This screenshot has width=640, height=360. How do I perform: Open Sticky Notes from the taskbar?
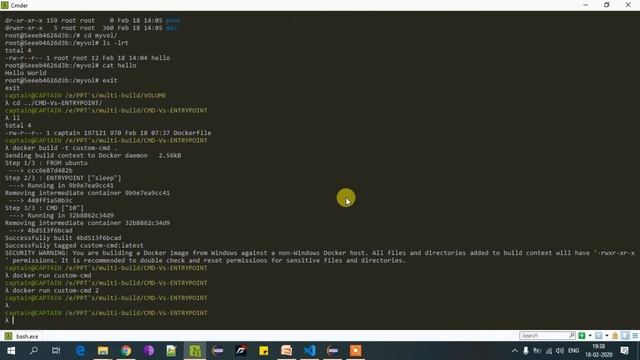pyautogui.click(x=264, y=351)
